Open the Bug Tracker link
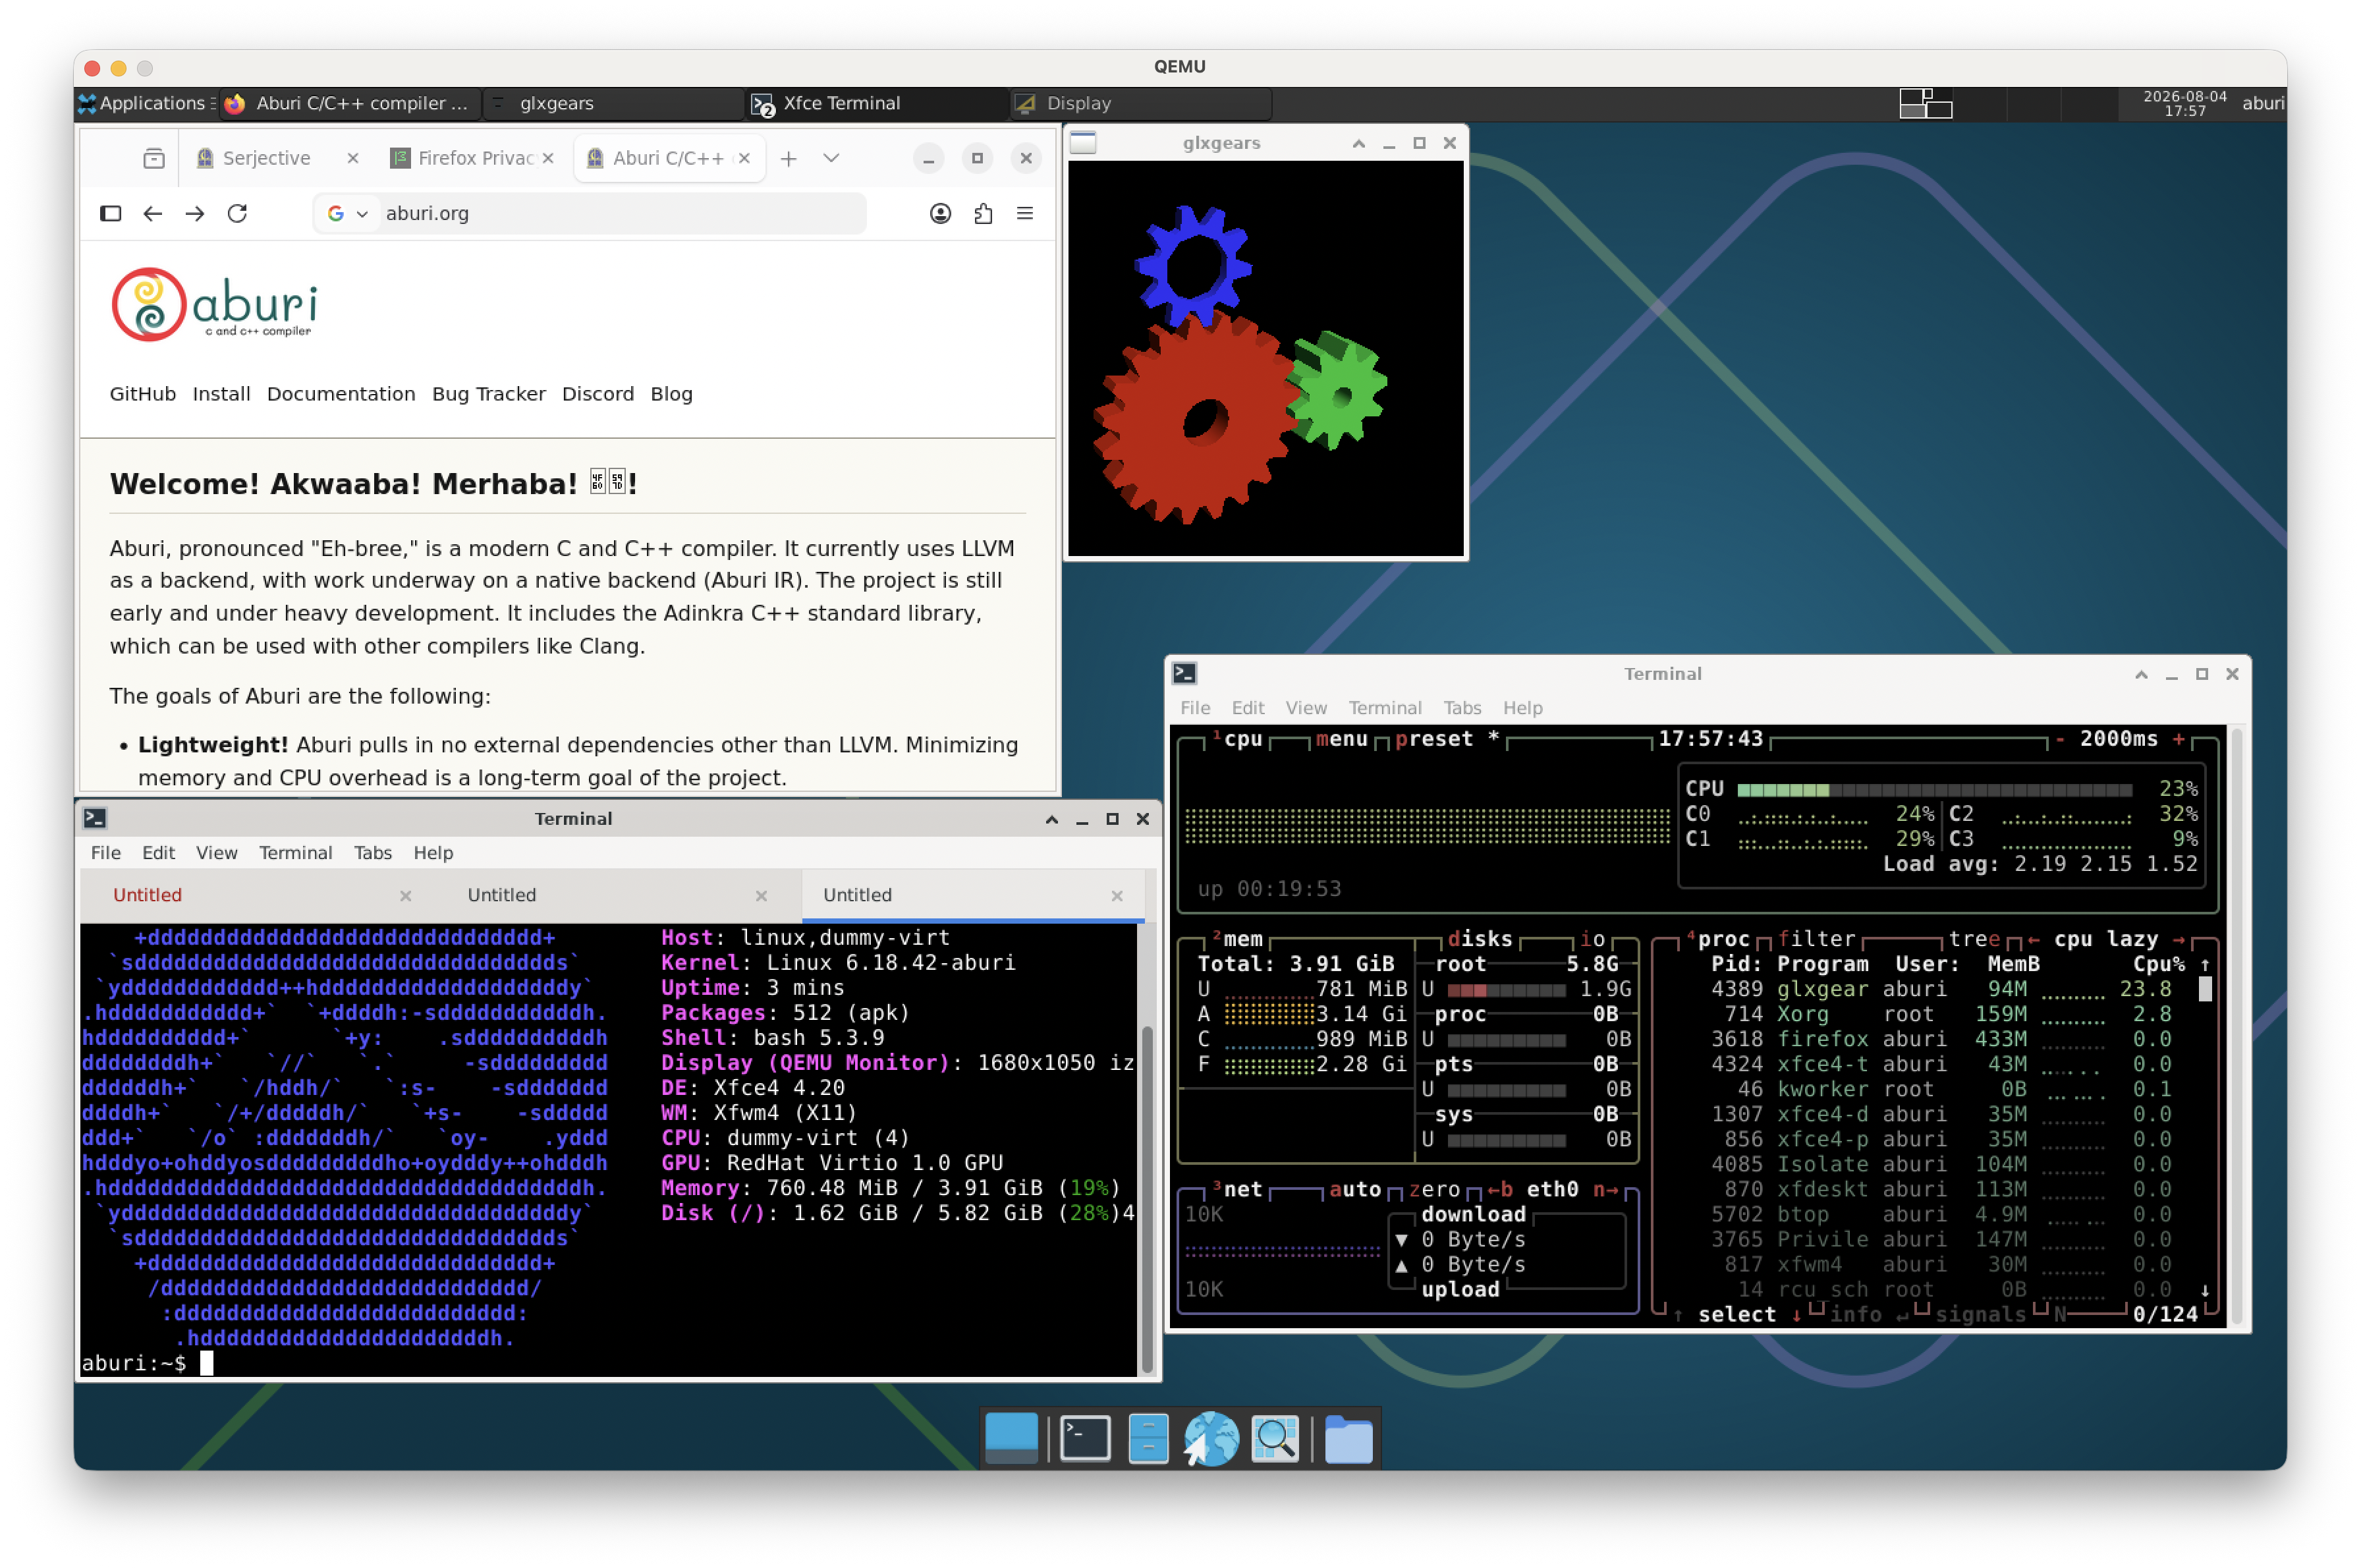Screen dimensions: 2361x1568 click(489, 394)
